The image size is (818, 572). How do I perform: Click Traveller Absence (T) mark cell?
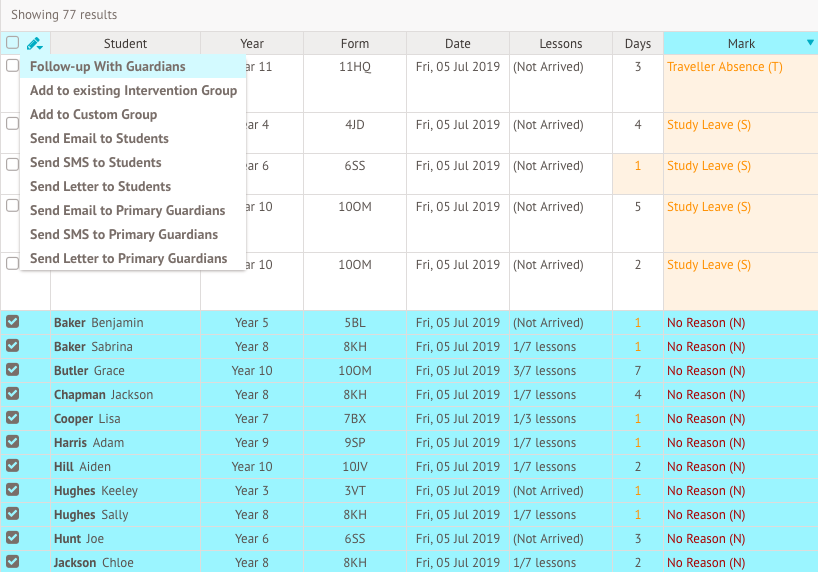click(724, 67)
